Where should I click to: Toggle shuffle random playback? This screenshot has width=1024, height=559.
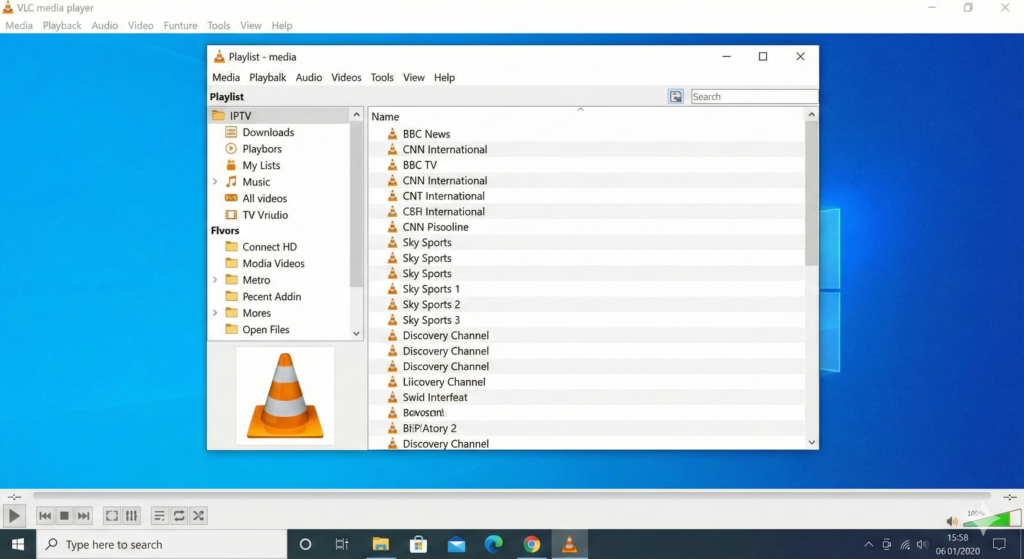(199, 516)
